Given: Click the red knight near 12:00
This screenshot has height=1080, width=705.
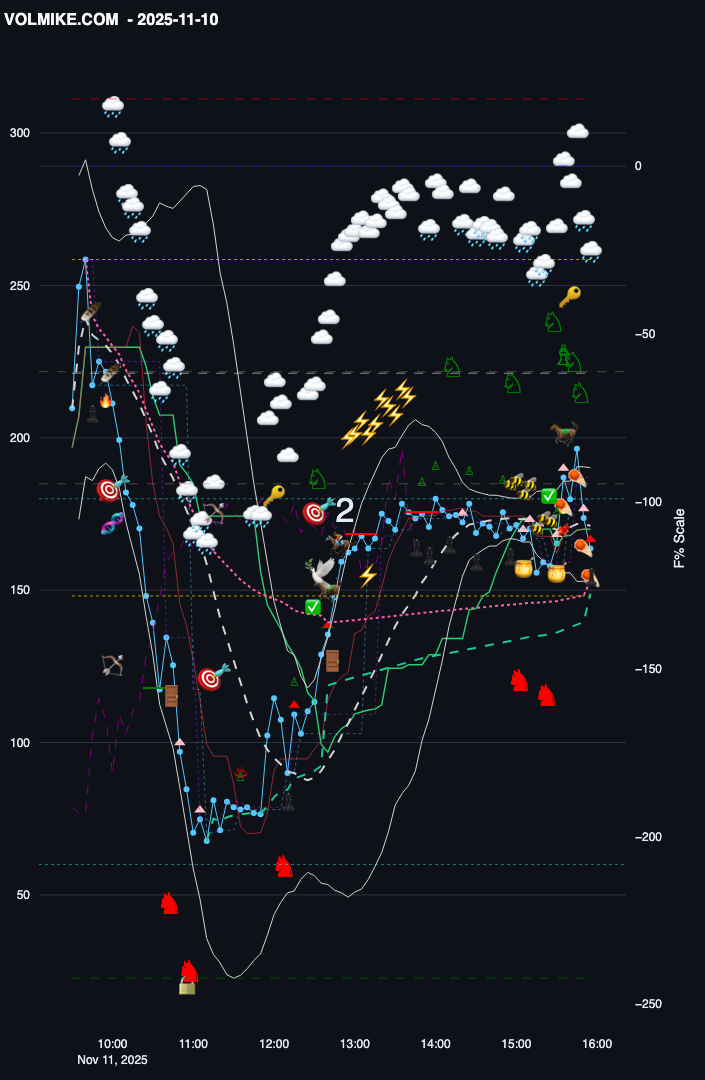Looking at the screenshot, I should coord(284,866).
